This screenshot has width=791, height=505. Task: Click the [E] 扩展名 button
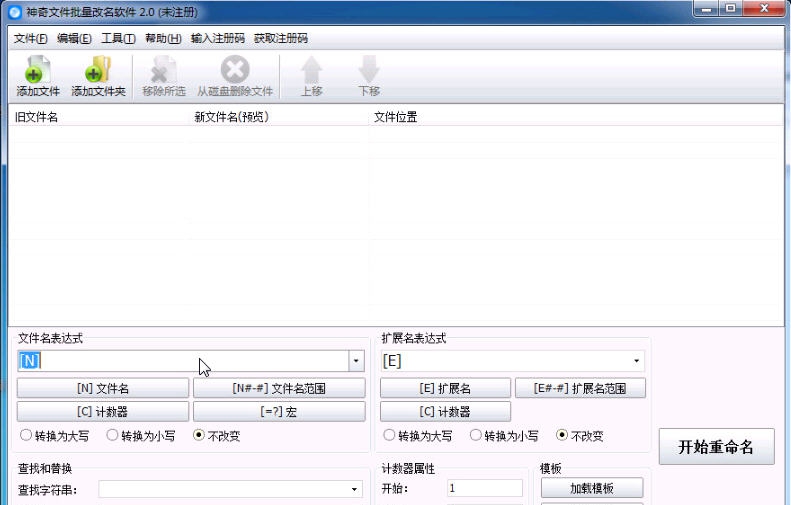pyautogui.click(x=445, y=388)
